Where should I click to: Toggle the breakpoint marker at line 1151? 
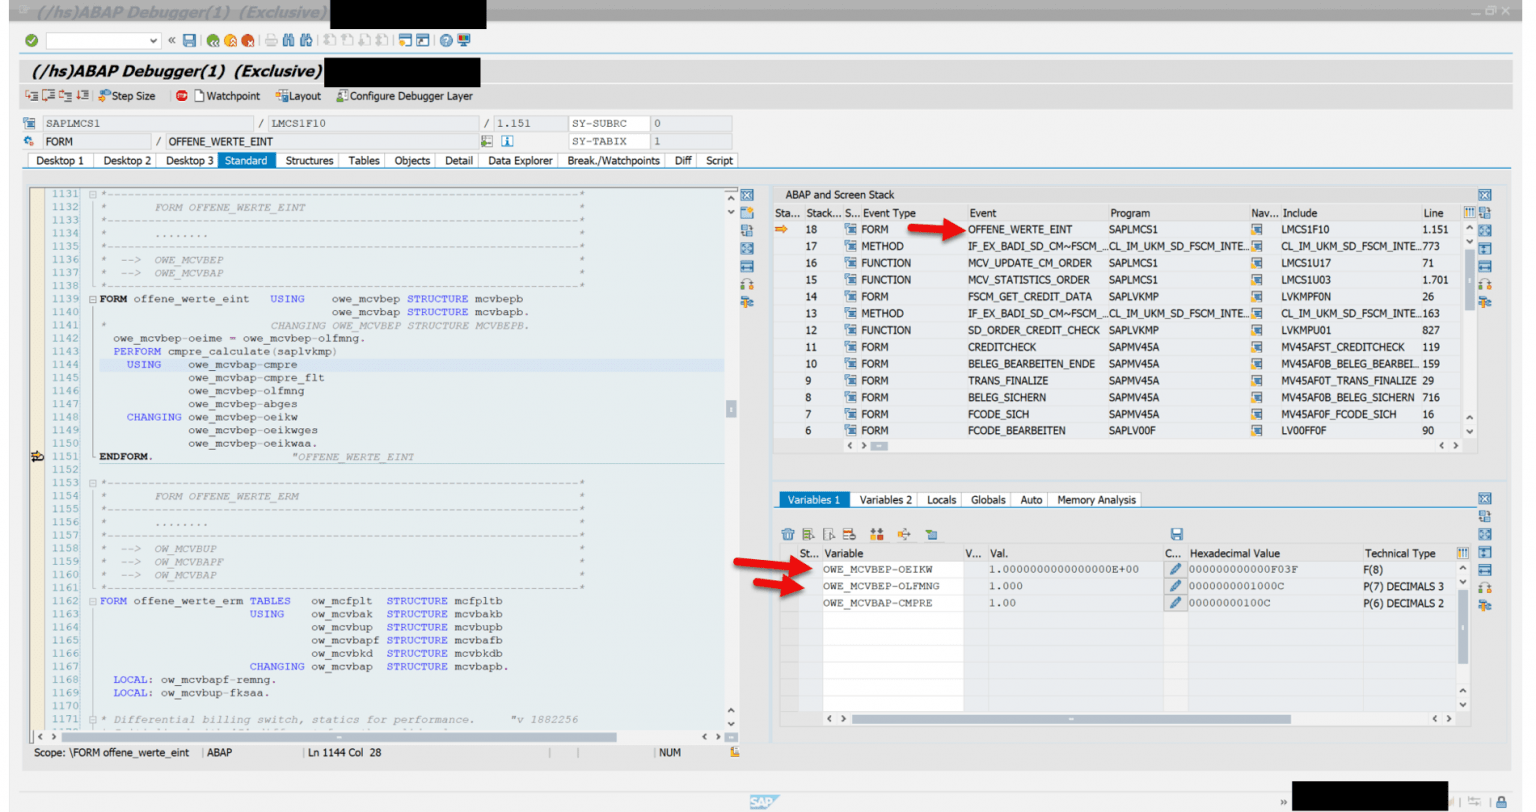coord(37,456)
